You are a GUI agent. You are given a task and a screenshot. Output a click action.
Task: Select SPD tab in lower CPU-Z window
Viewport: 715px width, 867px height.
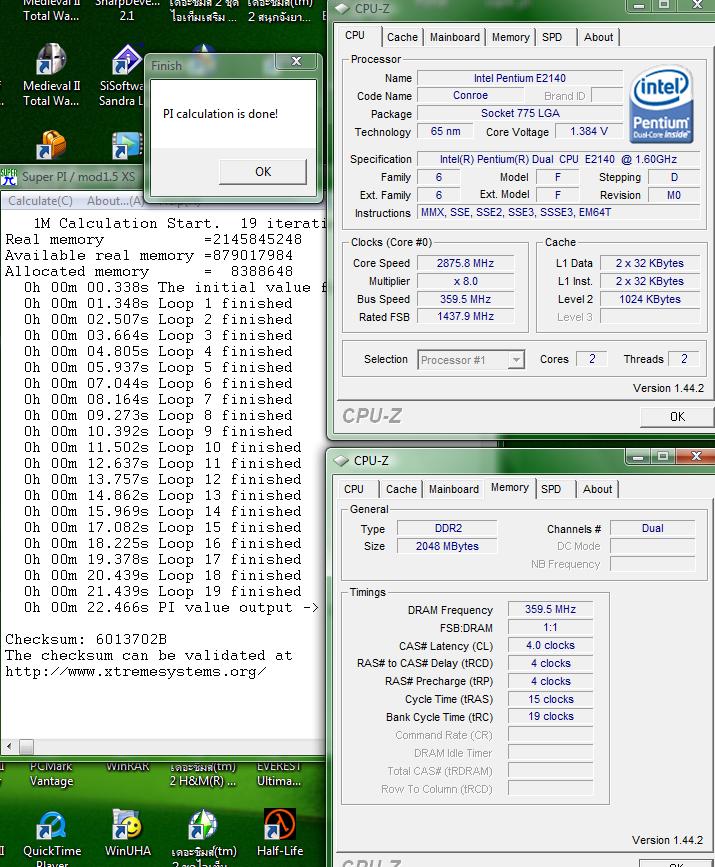(x=551, y=489)
